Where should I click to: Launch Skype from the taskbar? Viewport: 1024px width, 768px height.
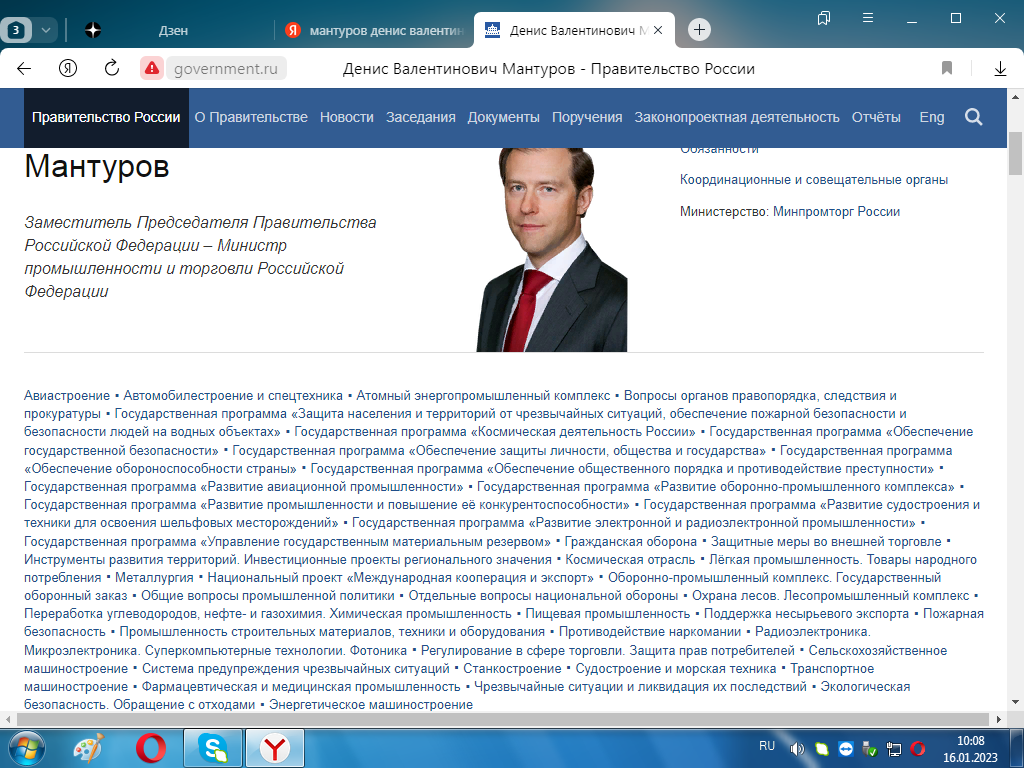tap(212, 748)
